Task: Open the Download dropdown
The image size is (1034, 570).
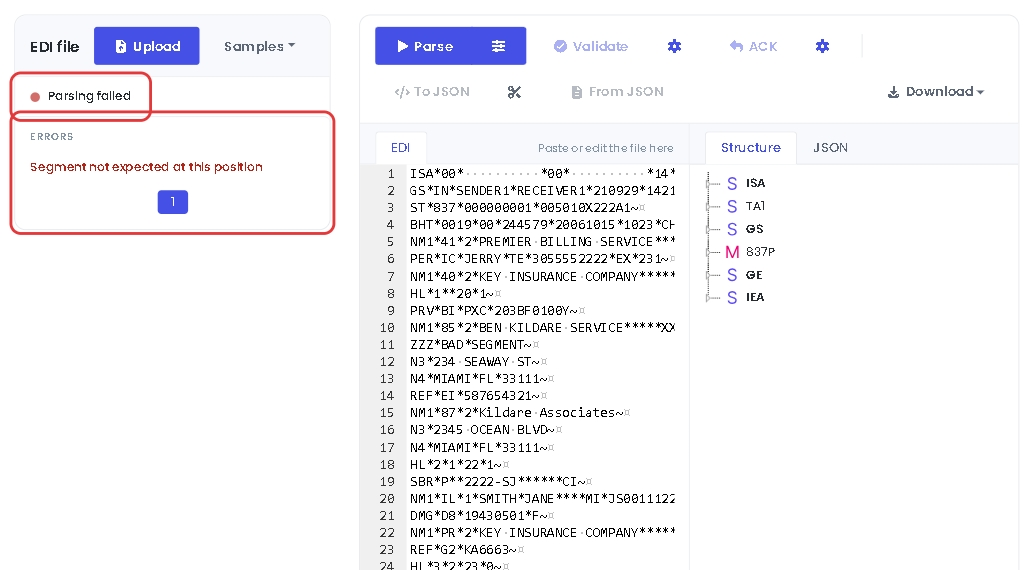Action: tap(936, 92)
